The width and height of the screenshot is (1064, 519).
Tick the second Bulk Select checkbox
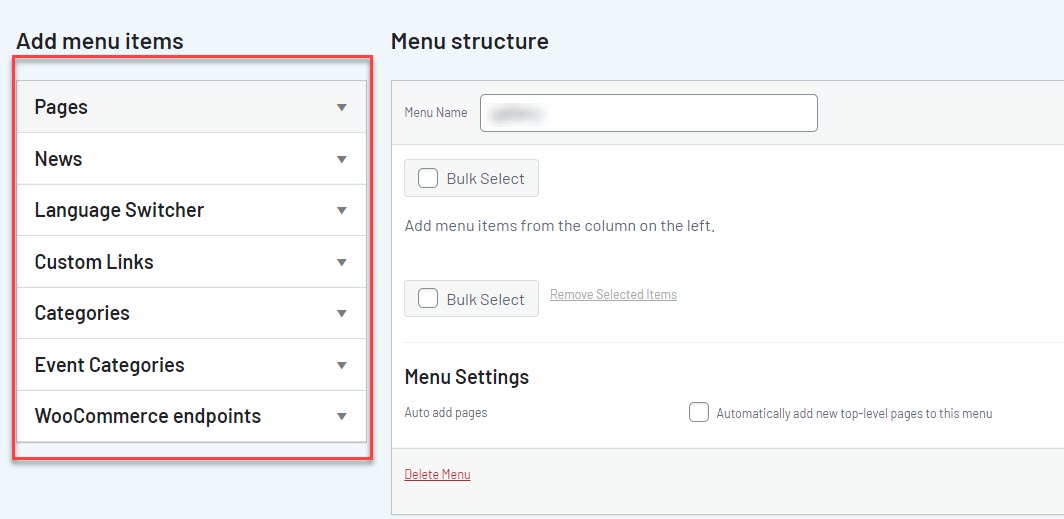tap(428, 298)
